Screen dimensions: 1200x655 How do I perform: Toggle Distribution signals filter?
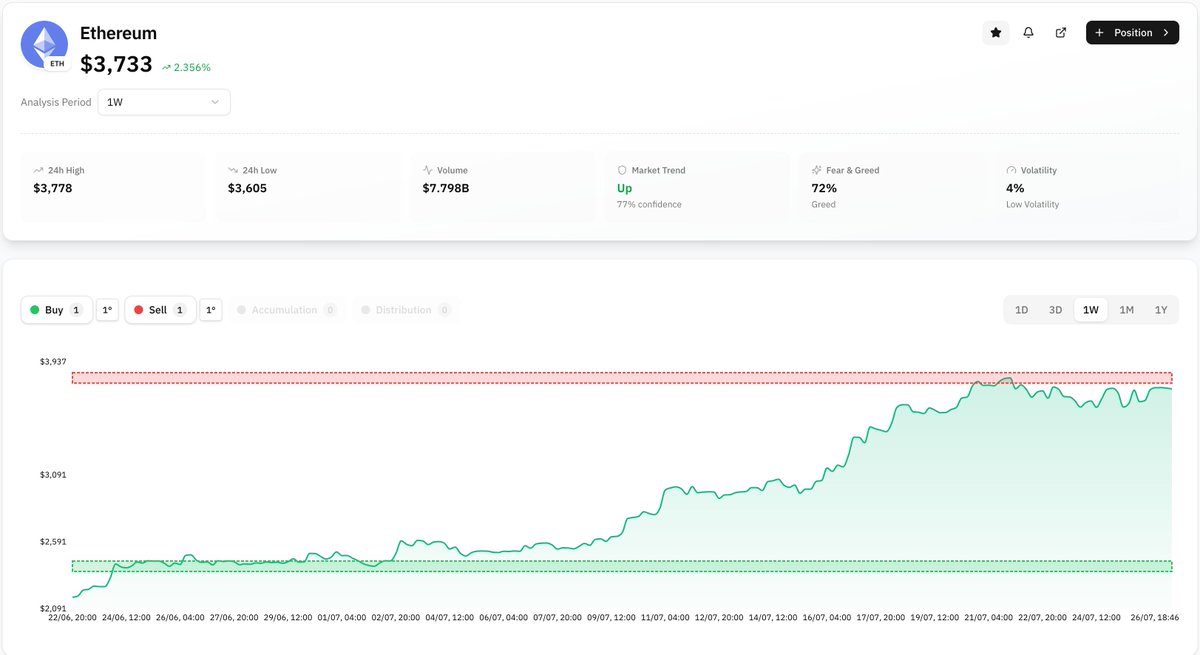(x=406, y=310)
